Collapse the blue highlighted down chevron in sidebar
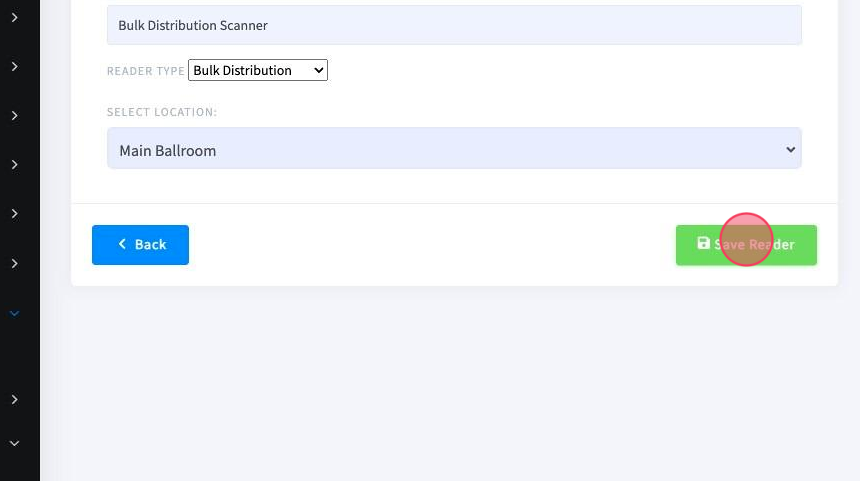Screen dimensions: 860x481 [15, 314]
